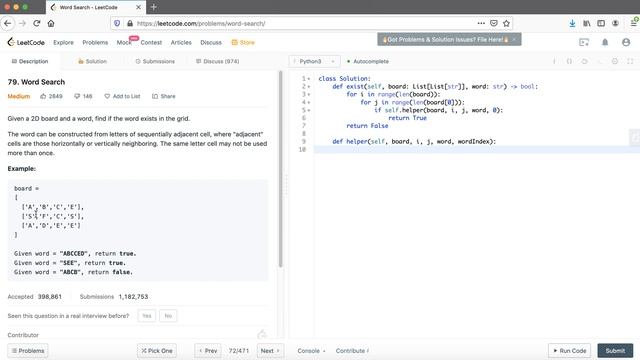The image size is (640, 360).
Task: Switch to the Solution tab
Action: [92, 61]
